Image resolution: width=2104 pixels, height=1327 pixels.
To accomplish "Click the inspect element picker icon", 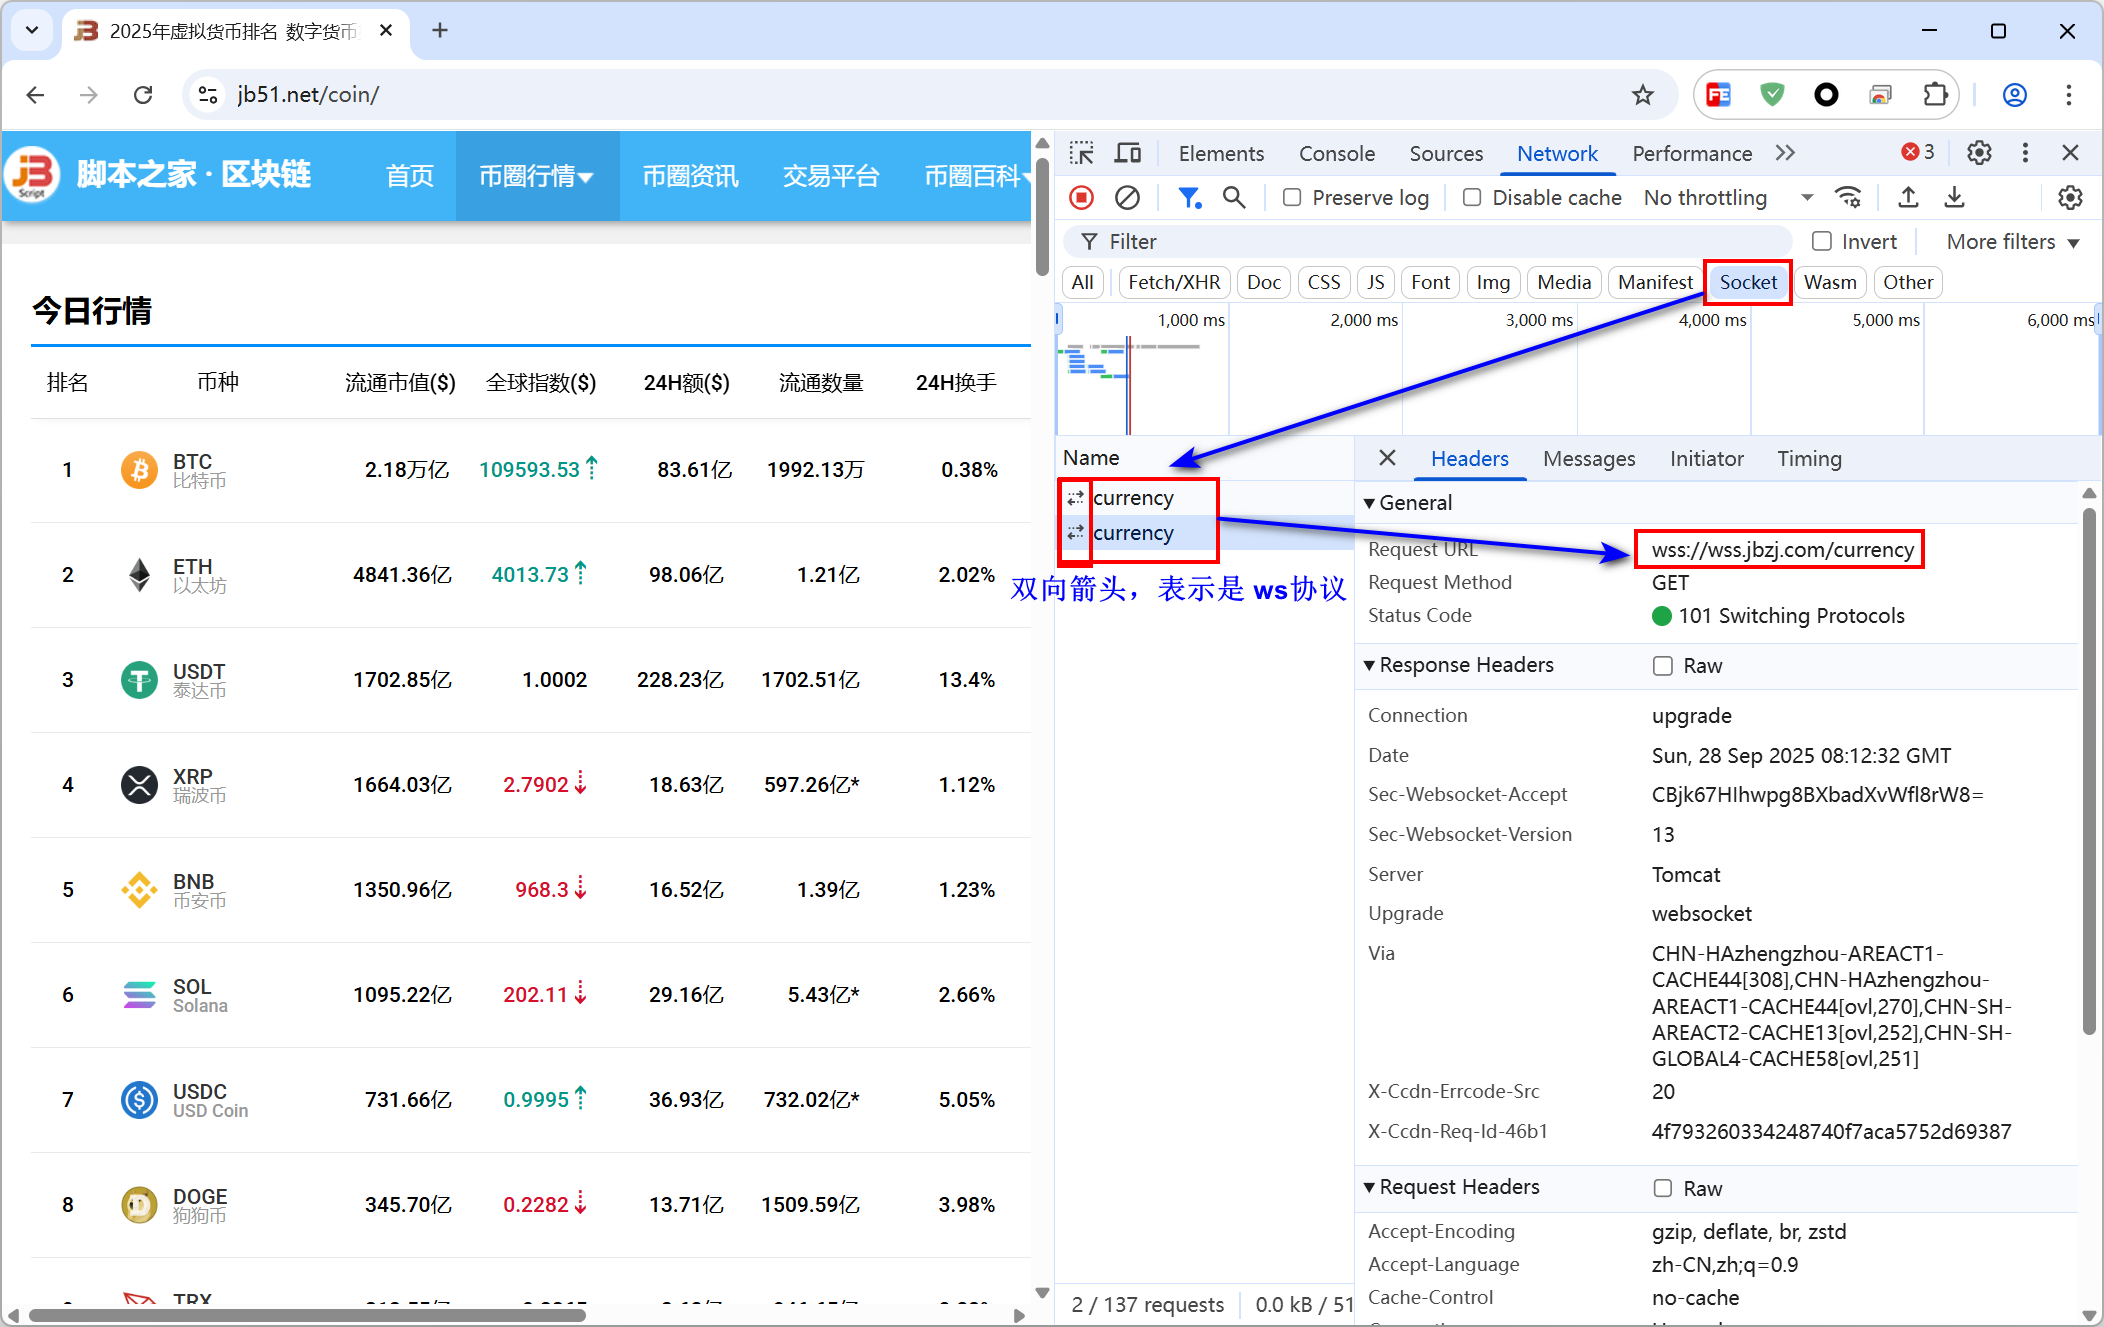I will pyautogui.click(x=1081, y=153).
